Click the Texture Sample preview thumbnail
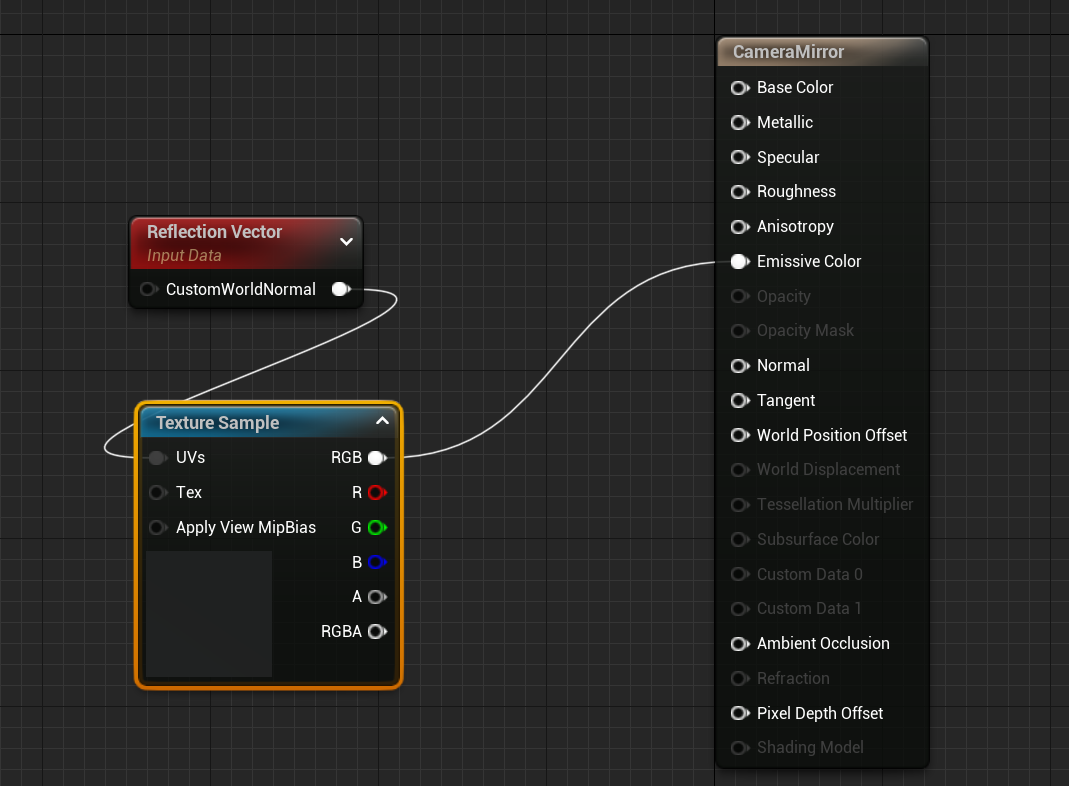The image size is (1069, 786). (209, 614)
